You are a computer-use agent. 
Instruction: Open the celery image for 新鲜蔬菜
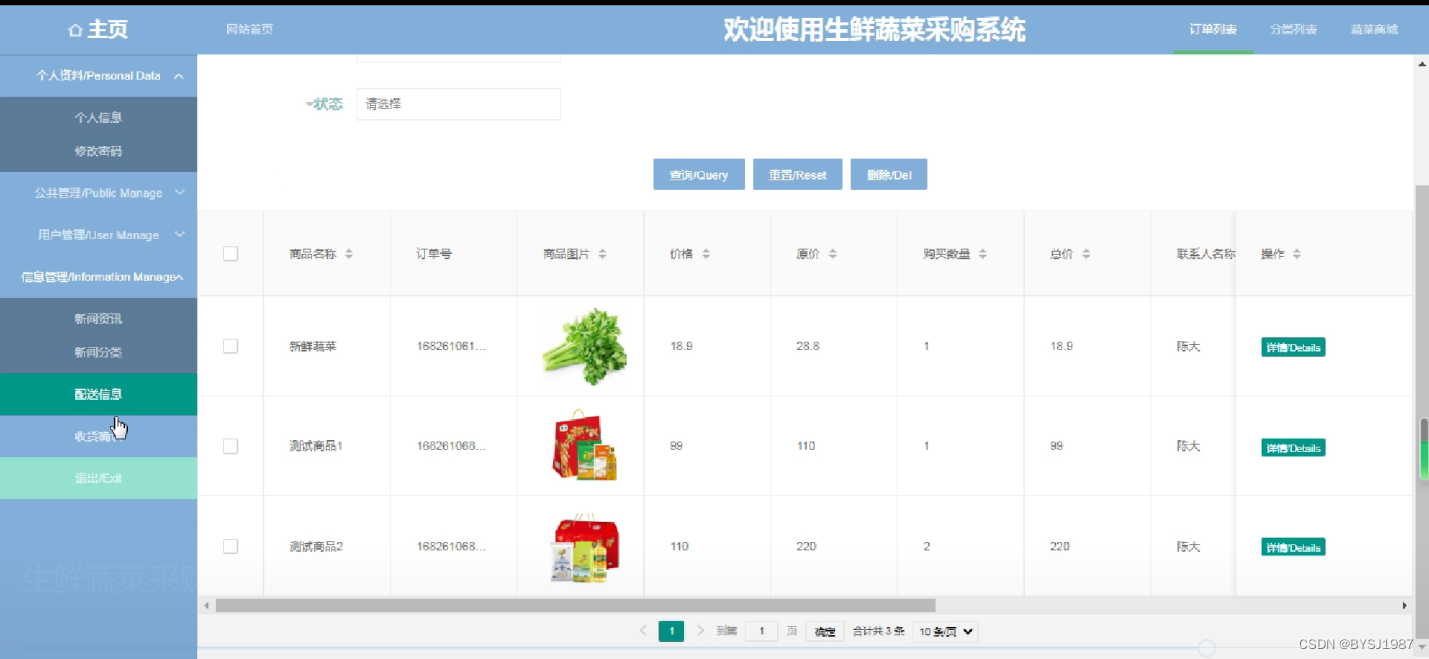pos(585,346)
